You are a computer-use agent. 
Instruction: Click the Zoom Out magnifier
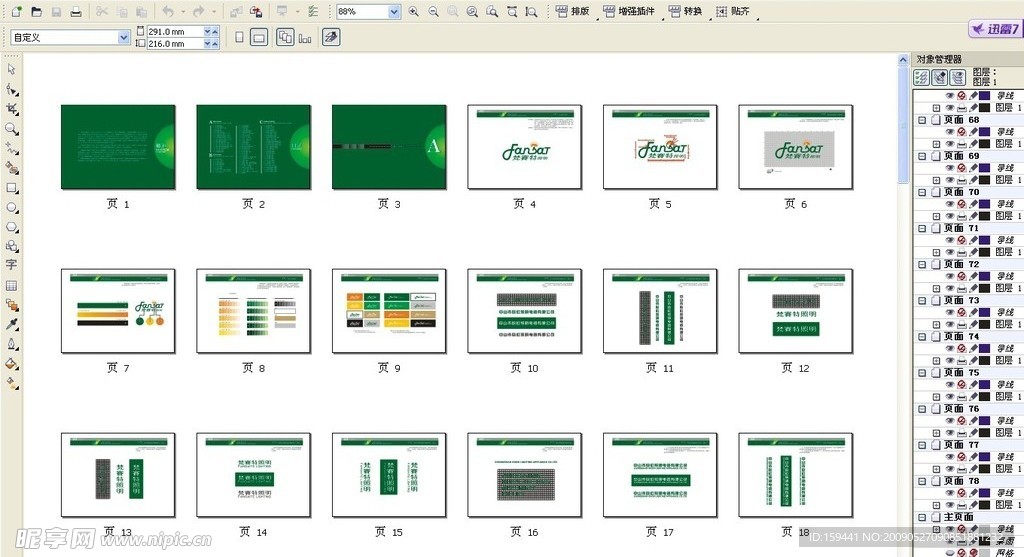pos(433,12)
